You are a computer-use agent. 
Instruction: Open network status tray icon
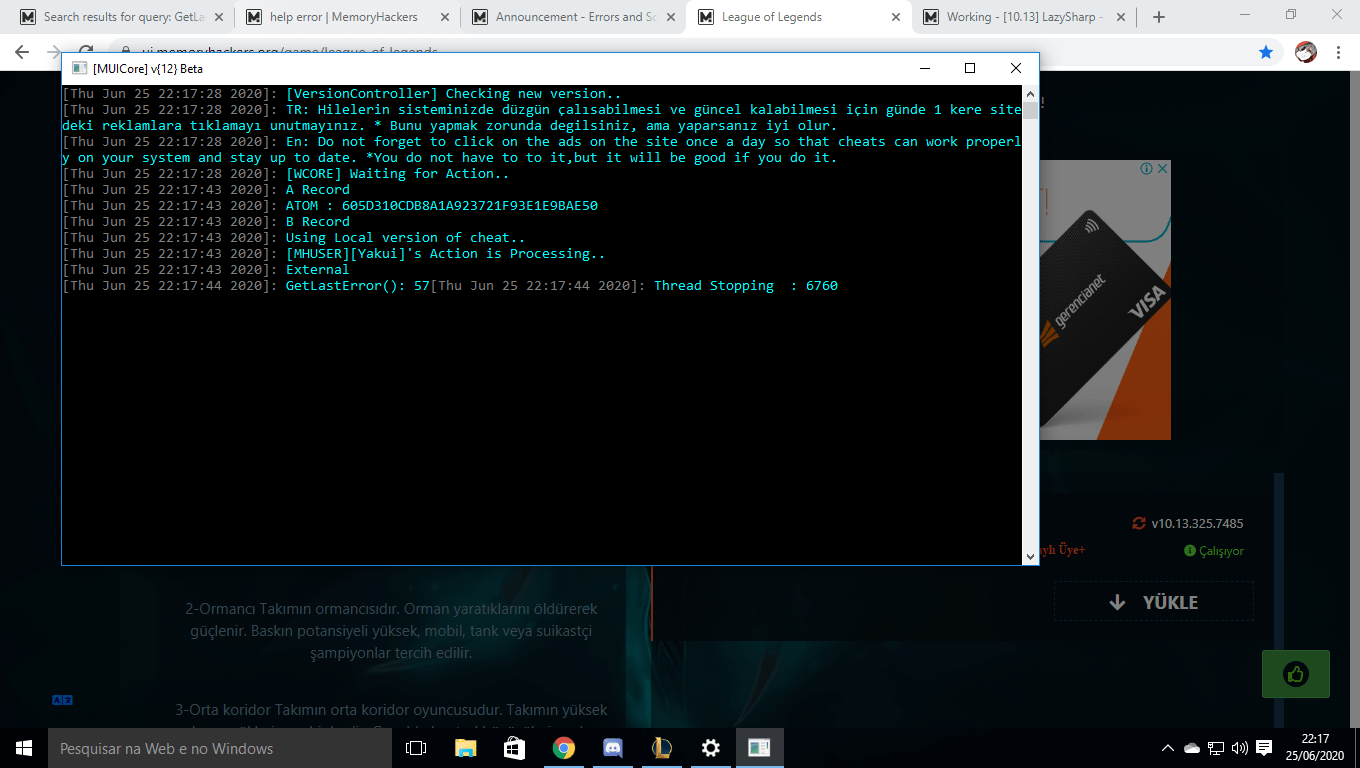1216,748
